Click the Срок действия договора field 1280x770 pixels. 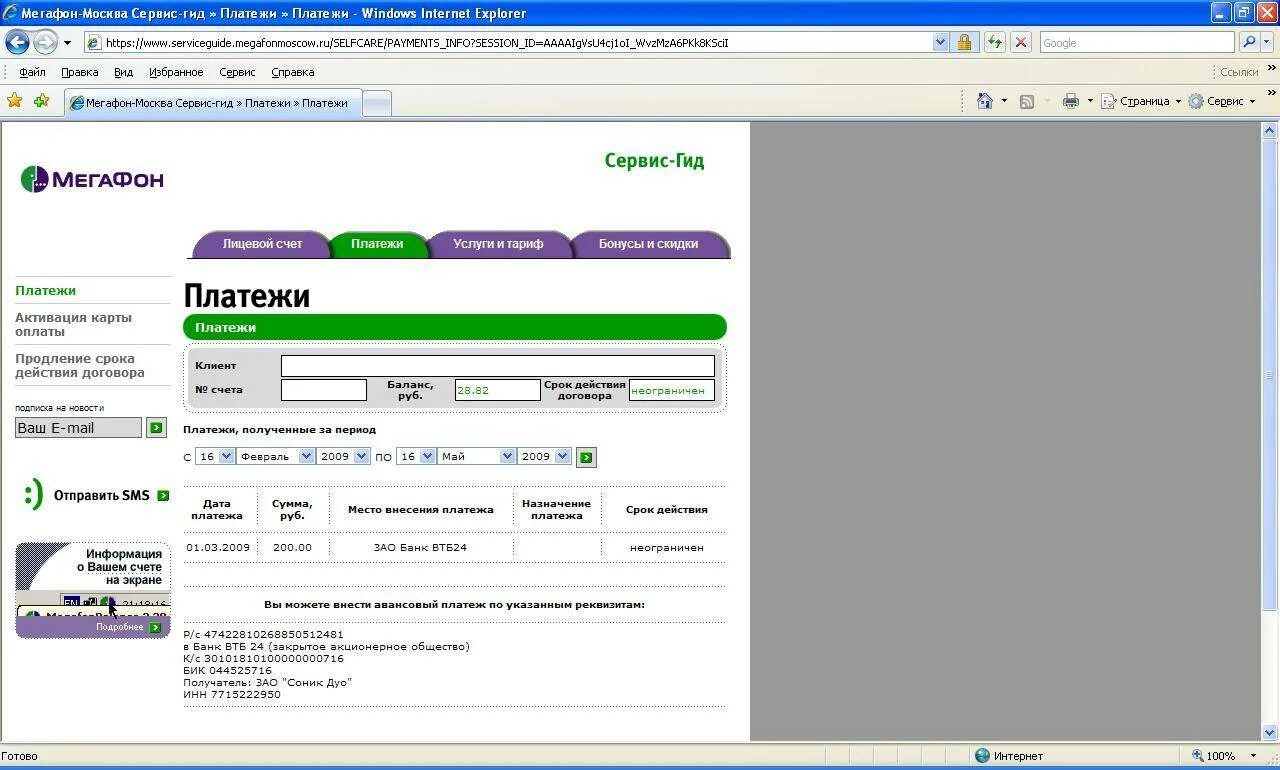(x=672, y=390)
